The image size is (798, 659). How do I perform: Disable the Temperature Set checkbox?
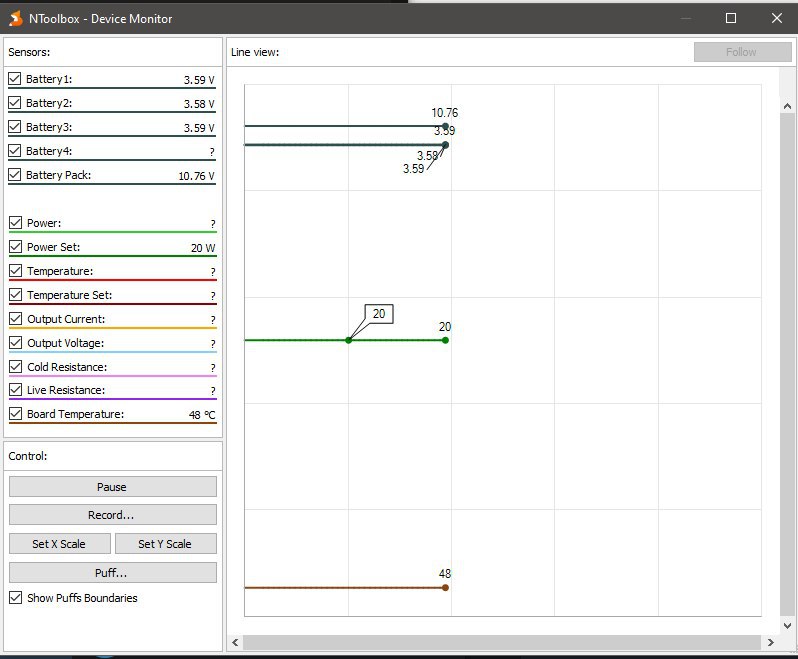coord(16,295)
